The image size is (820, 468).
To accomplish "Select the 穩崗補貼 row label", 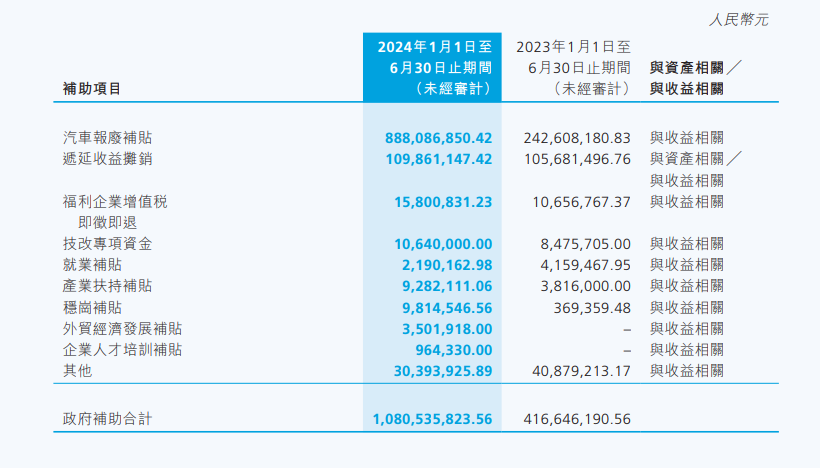I will 92,307.
